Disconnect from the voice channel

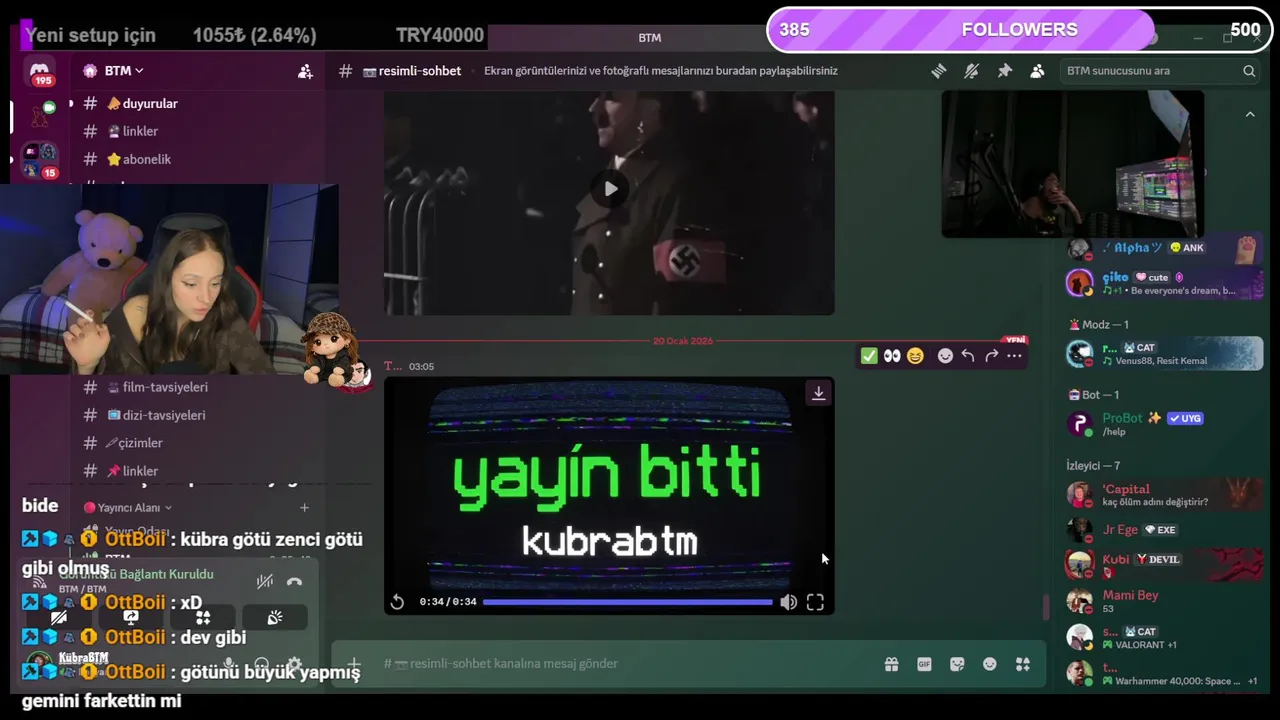[294, 581]
